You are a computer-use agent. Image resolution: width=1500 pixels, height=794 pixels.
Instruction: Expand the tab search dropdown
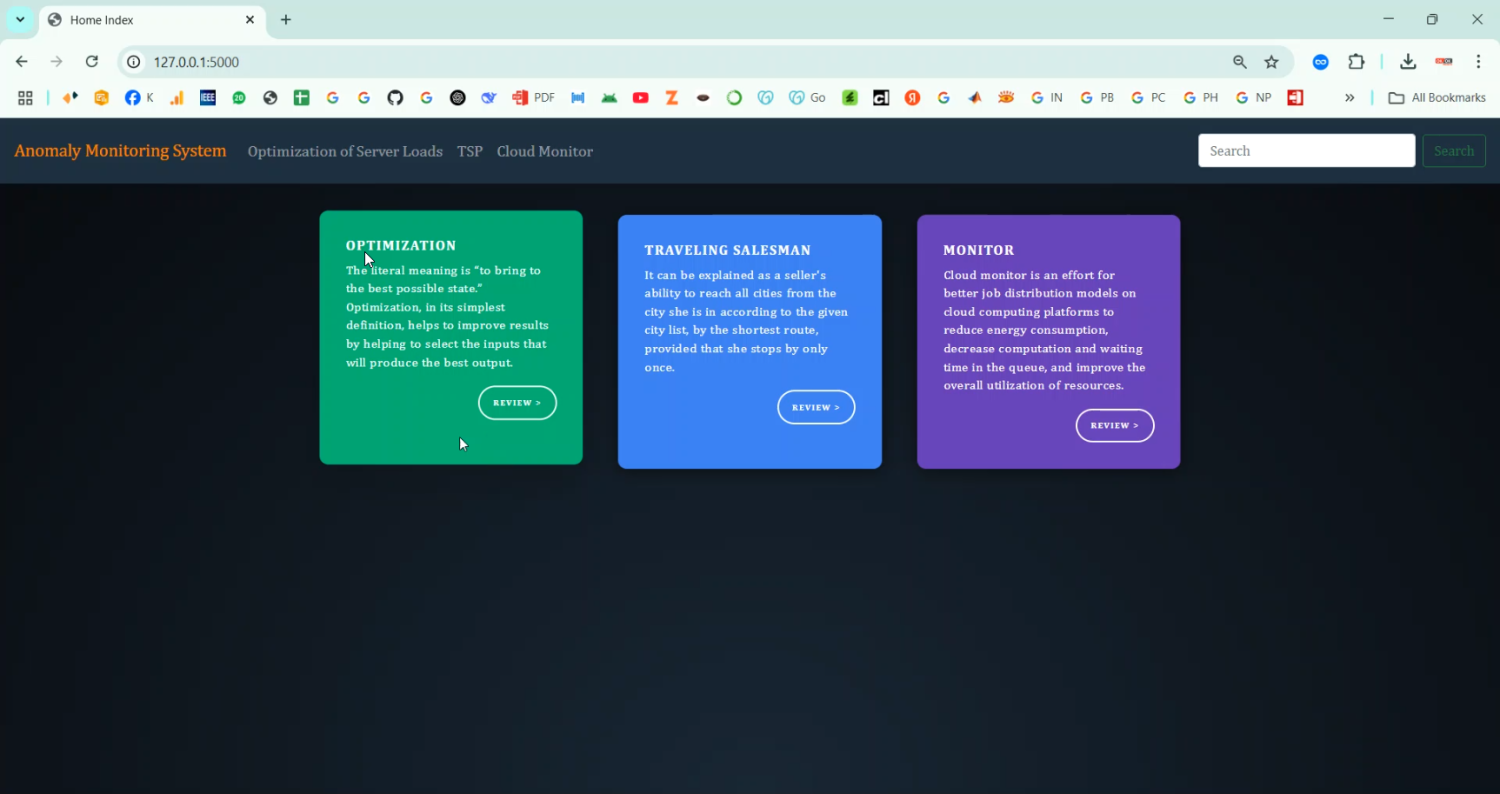[20, 20]
